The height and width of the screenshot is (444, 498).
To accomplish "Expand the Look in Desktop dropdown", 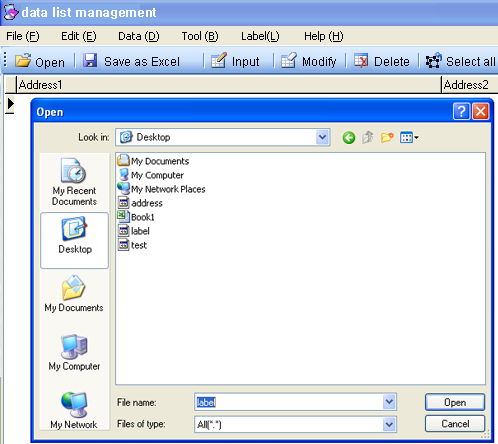I will [x=322, y=137].
